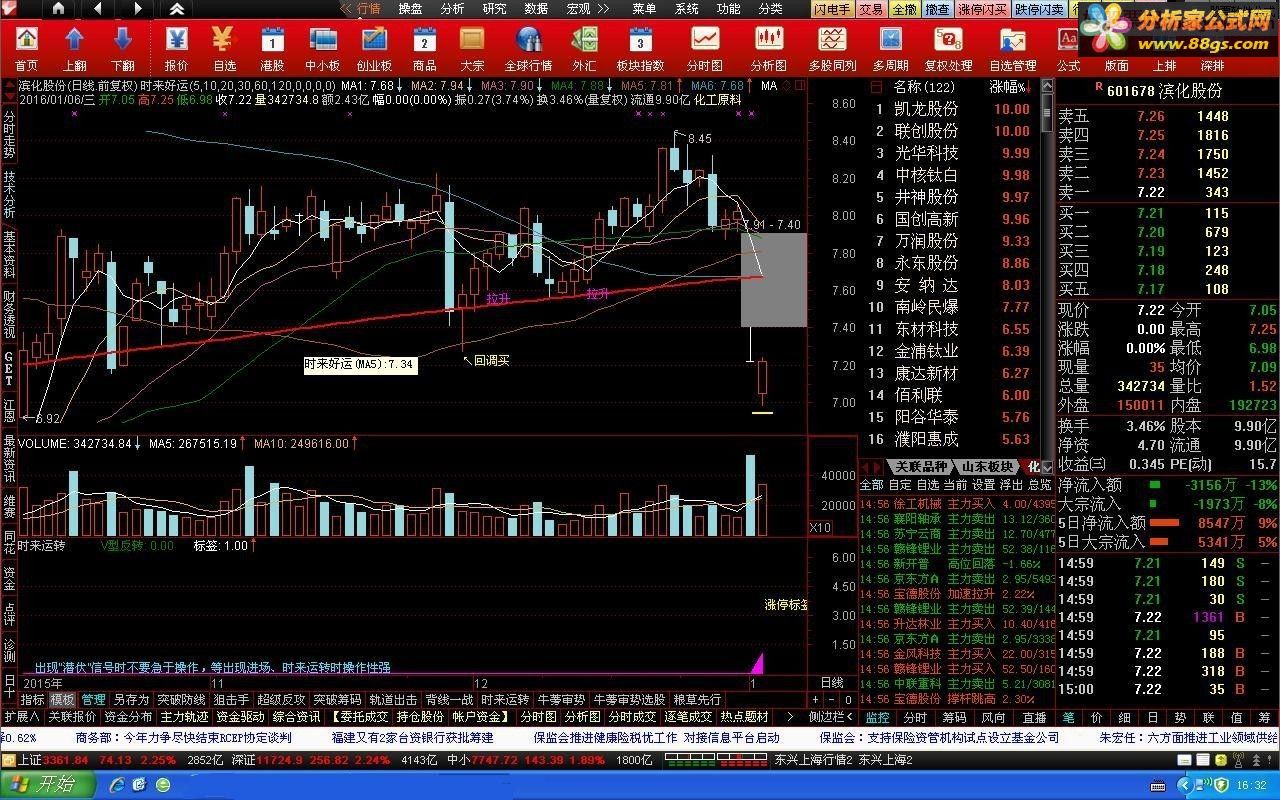Select the 山东板块 sector tab
This screenshot has width=1280, height=800.
point(987,467)
